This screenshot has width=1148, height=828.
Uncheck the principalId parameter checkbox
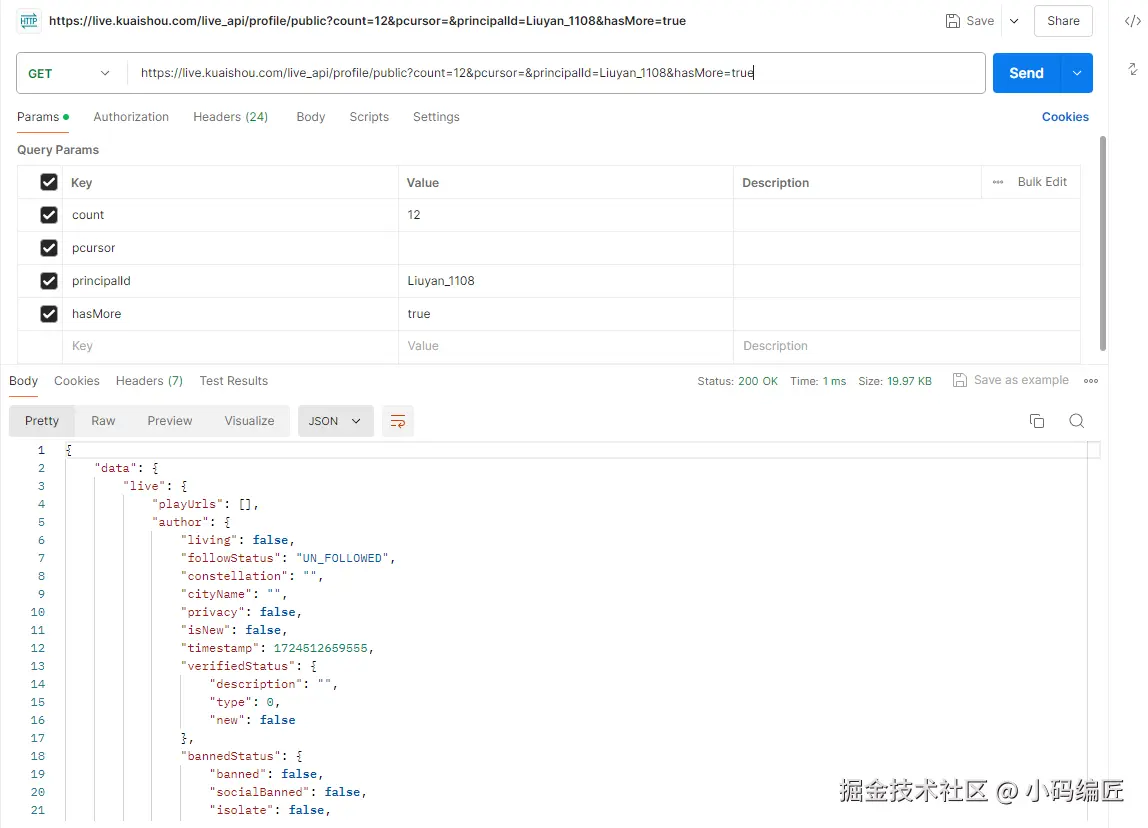48,280
